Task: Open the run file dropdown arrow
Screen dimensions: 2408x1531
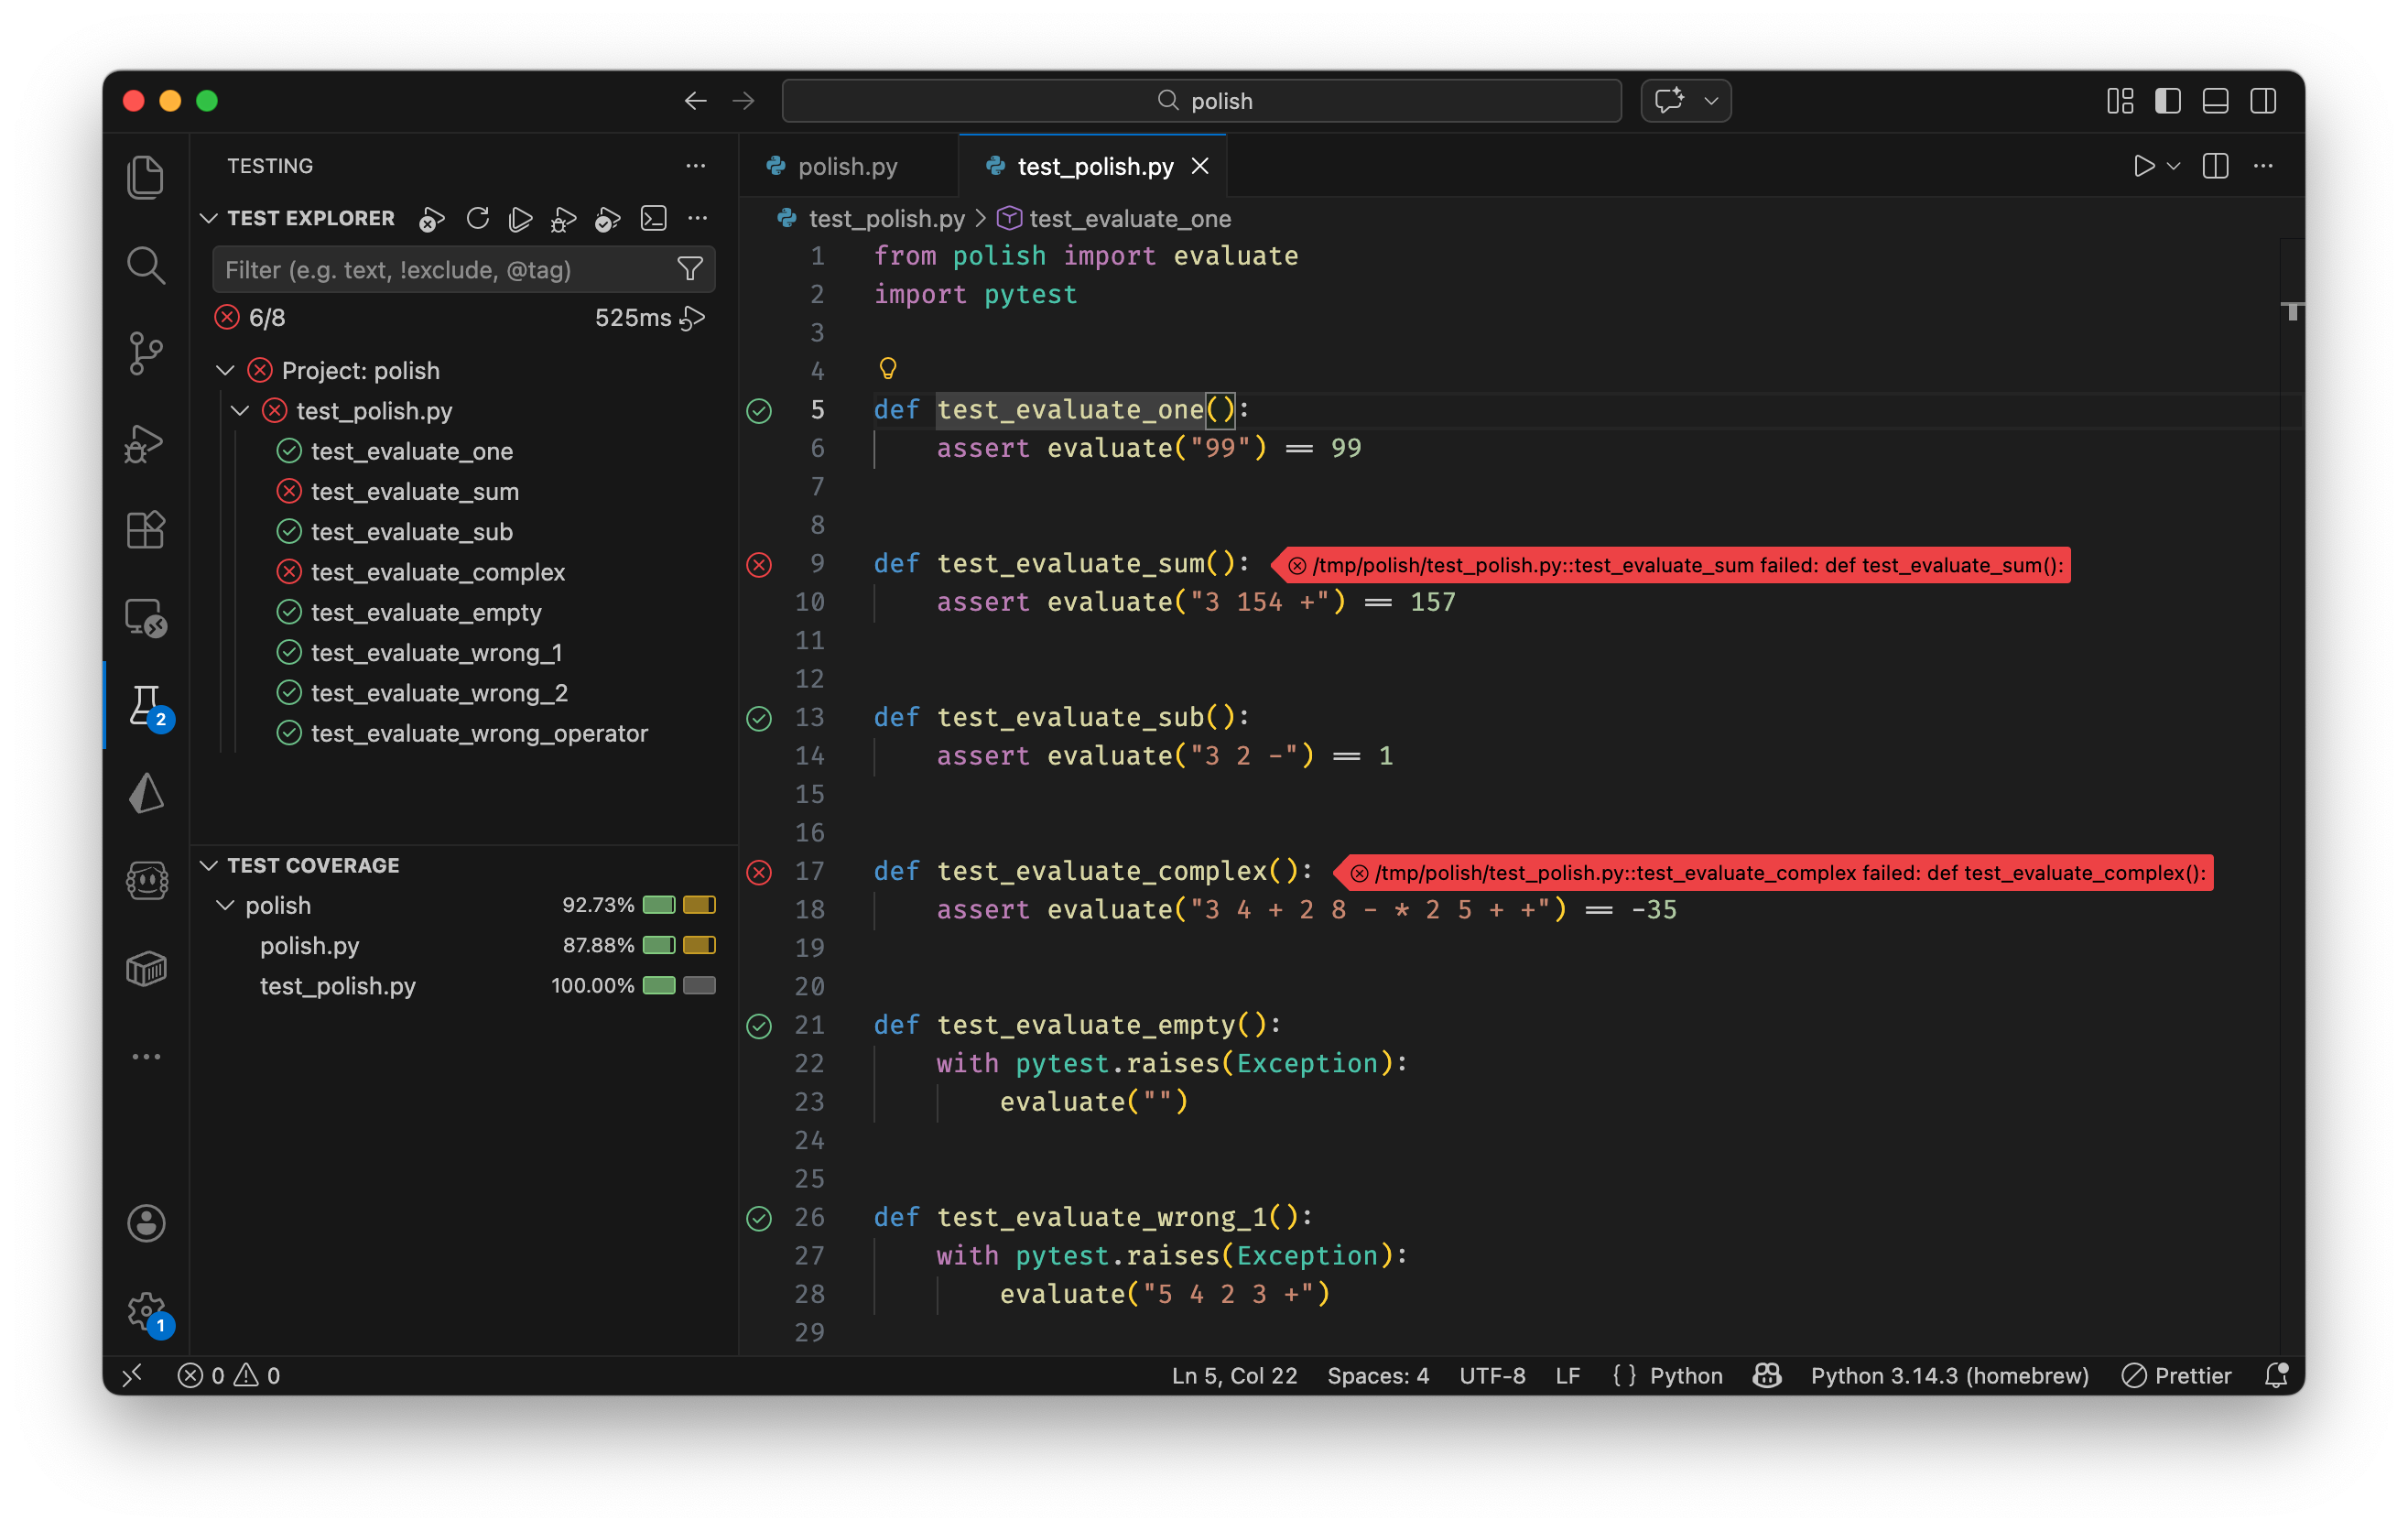Action: [2174, 166]
